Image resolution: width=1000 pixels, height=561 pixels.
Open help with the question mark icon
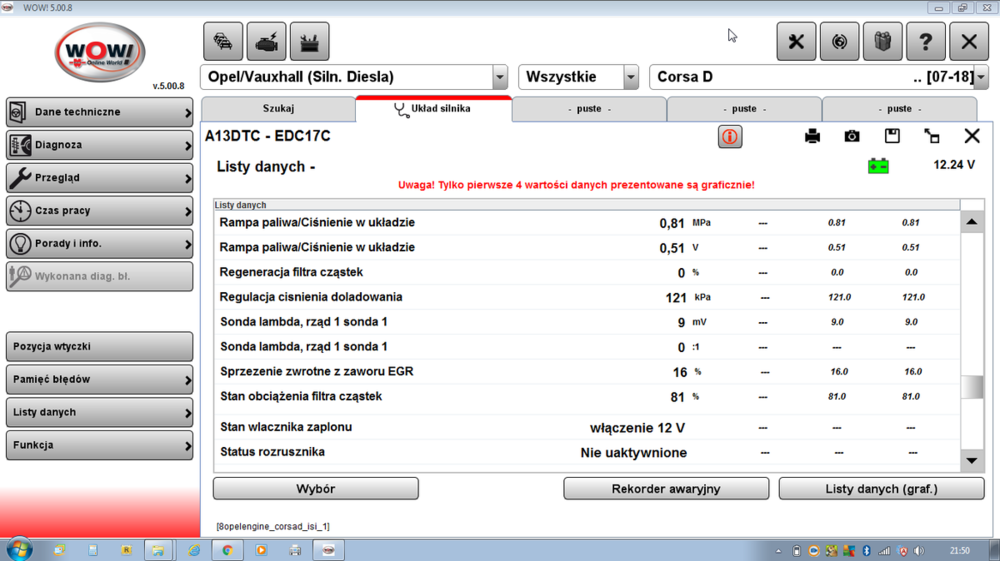[x=925, y=42]
